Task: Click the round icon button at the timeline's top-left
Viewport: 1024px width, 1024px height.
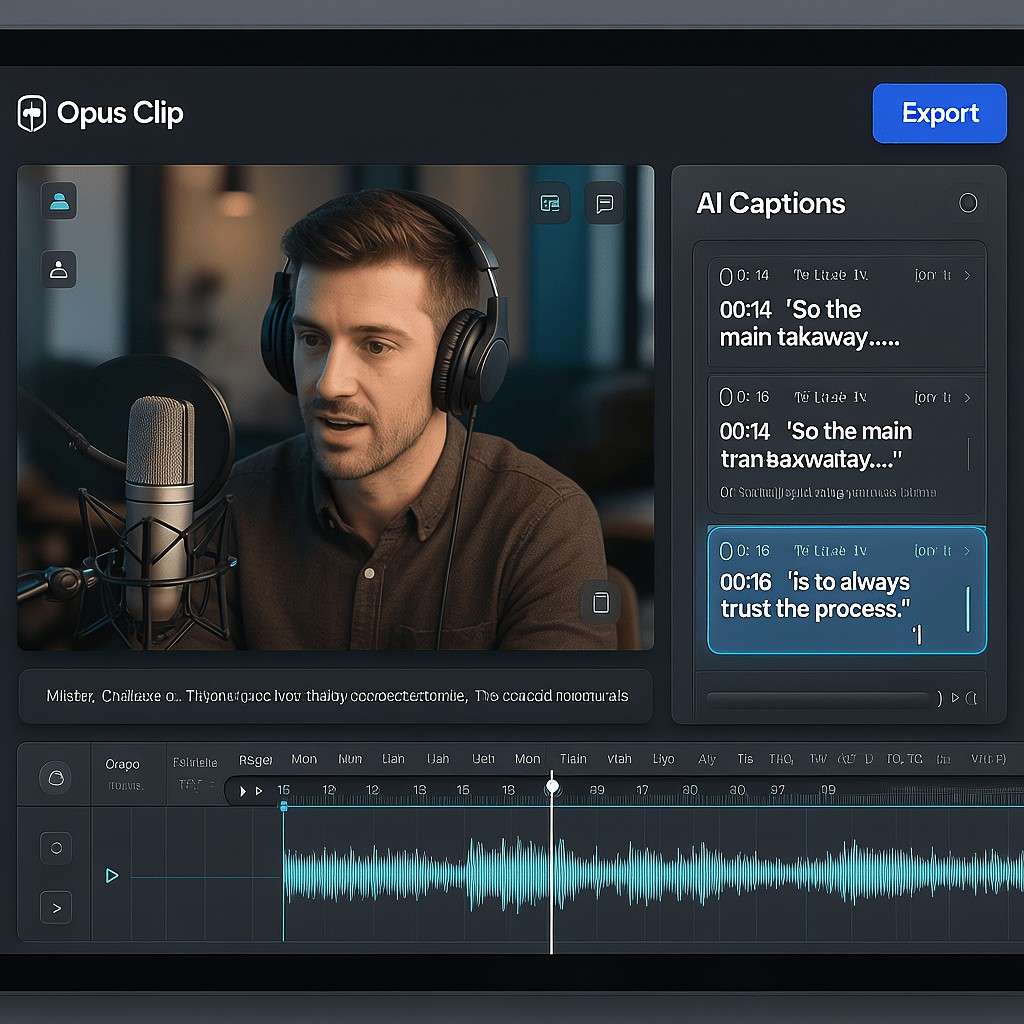Action: [56, 776]
